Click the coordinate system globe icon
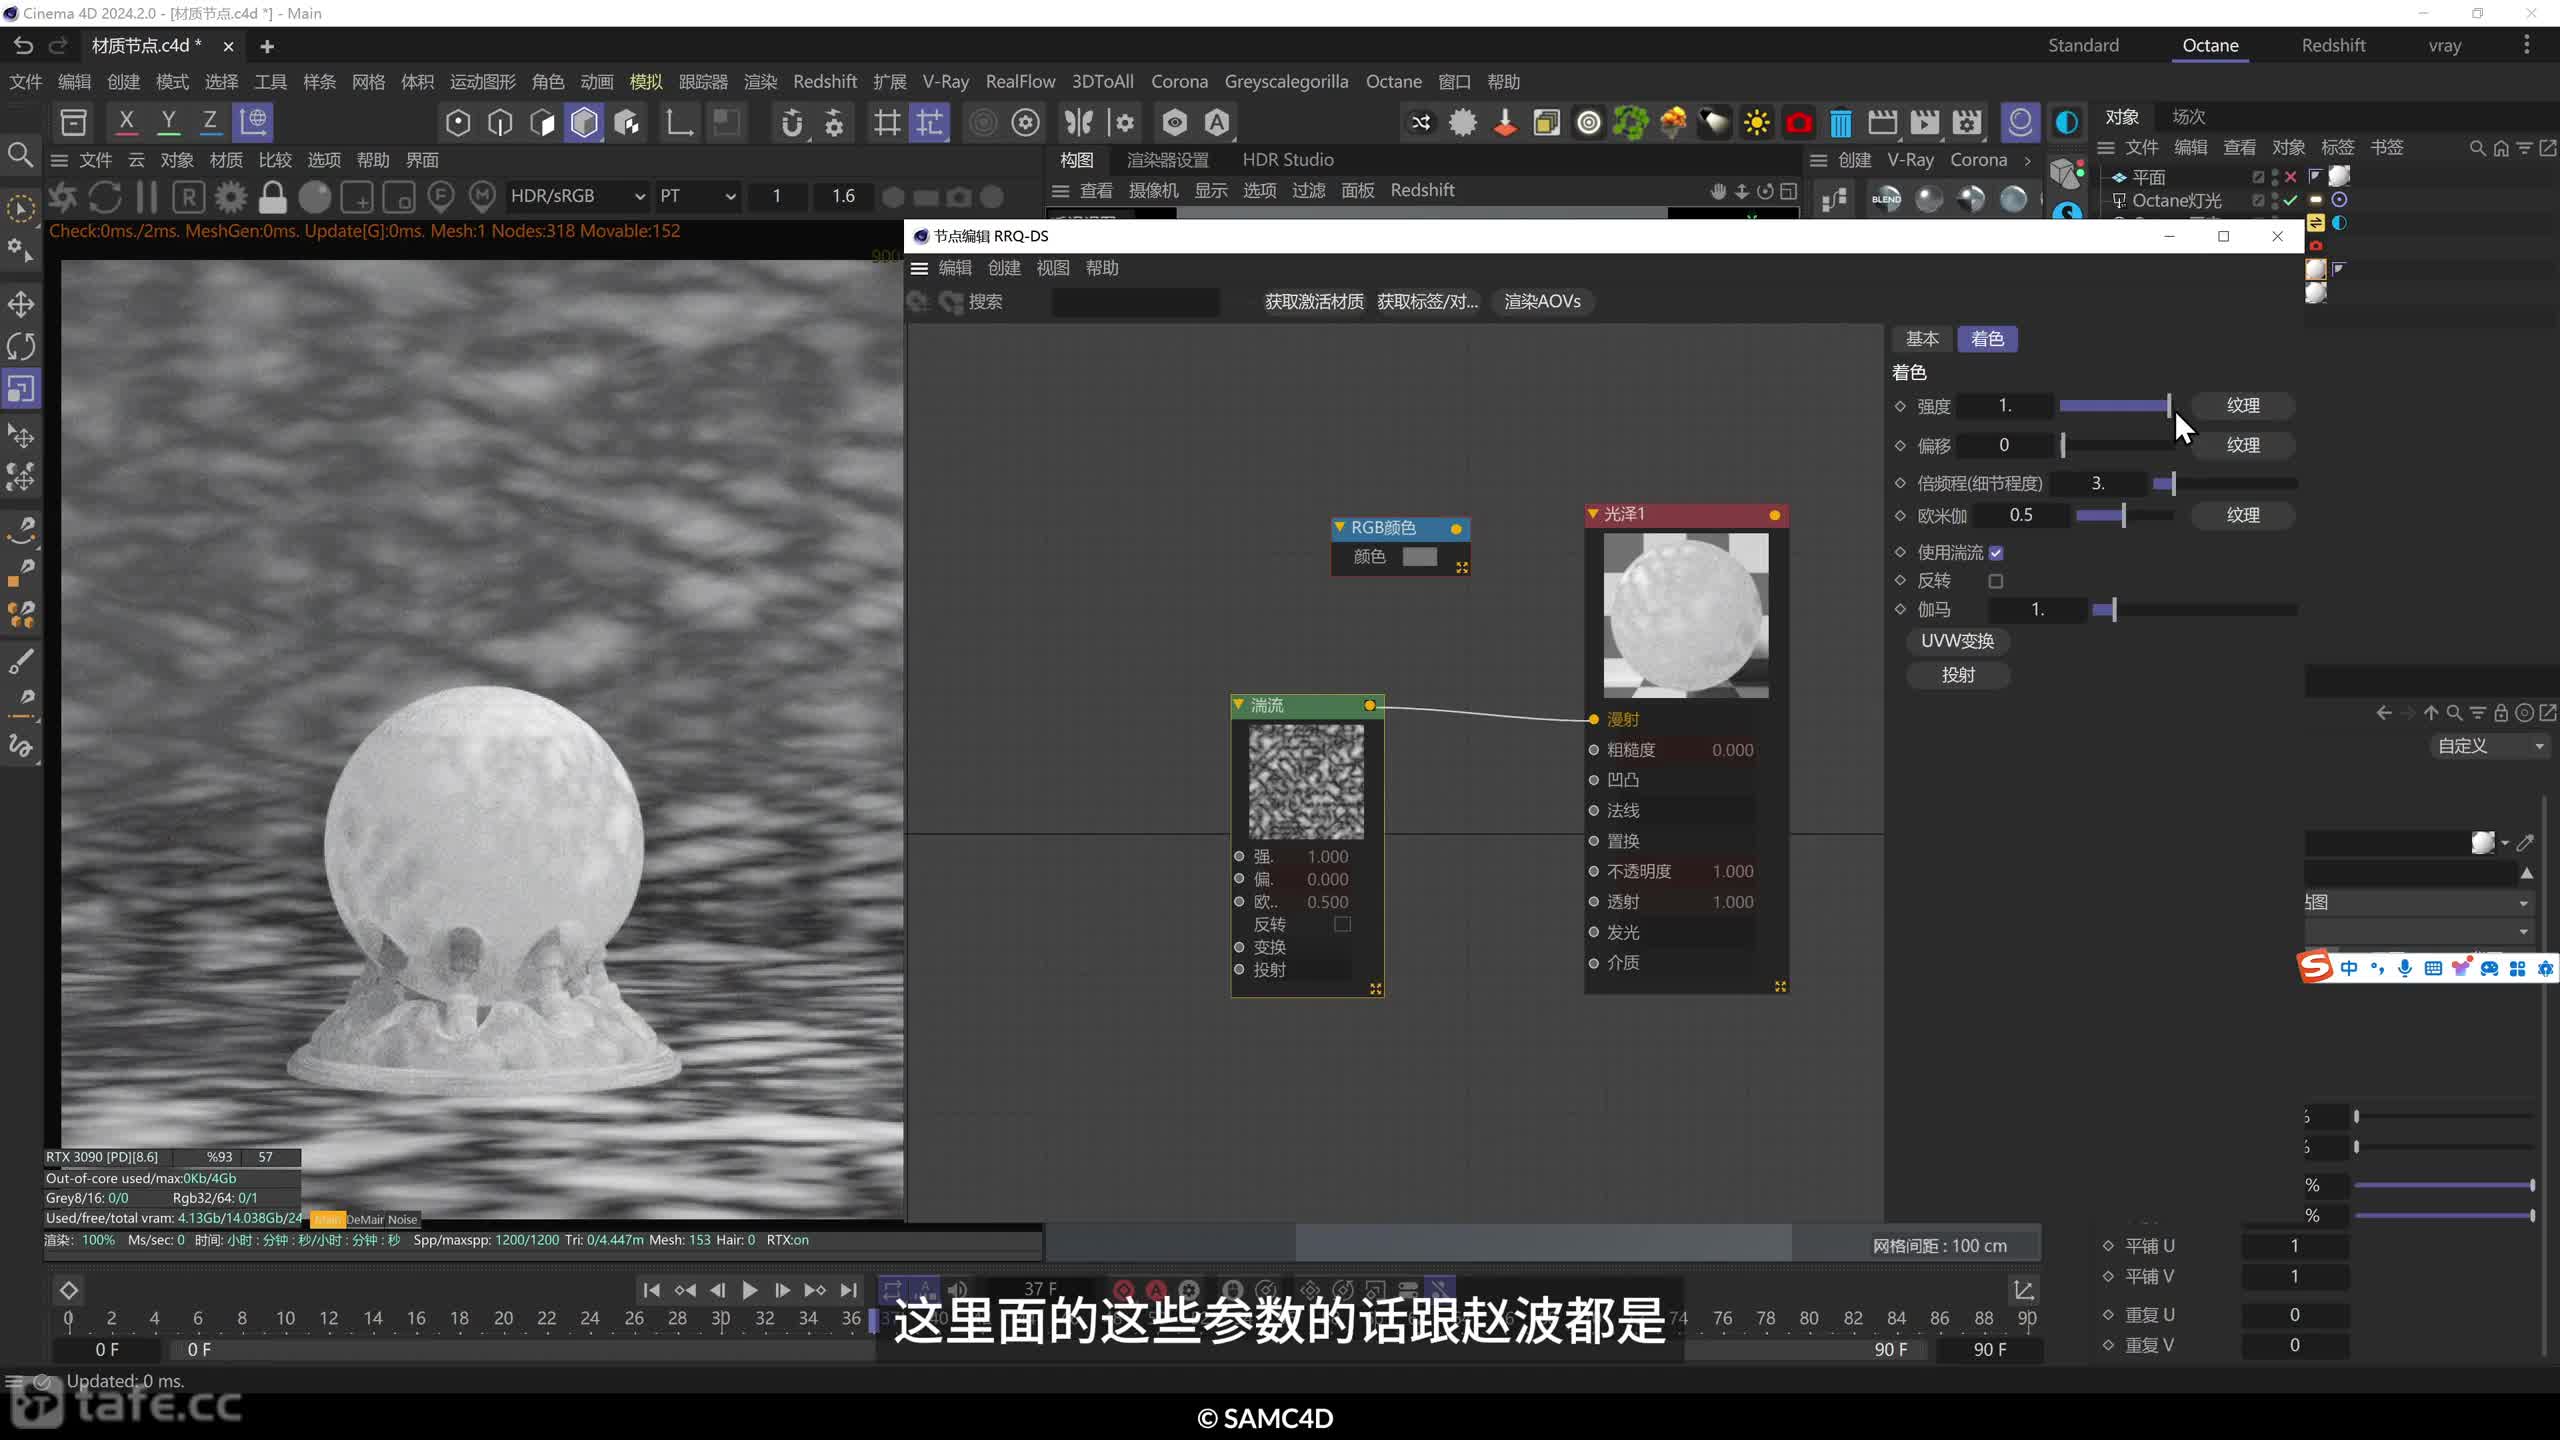2560x1440 pixels. (253, 122)
